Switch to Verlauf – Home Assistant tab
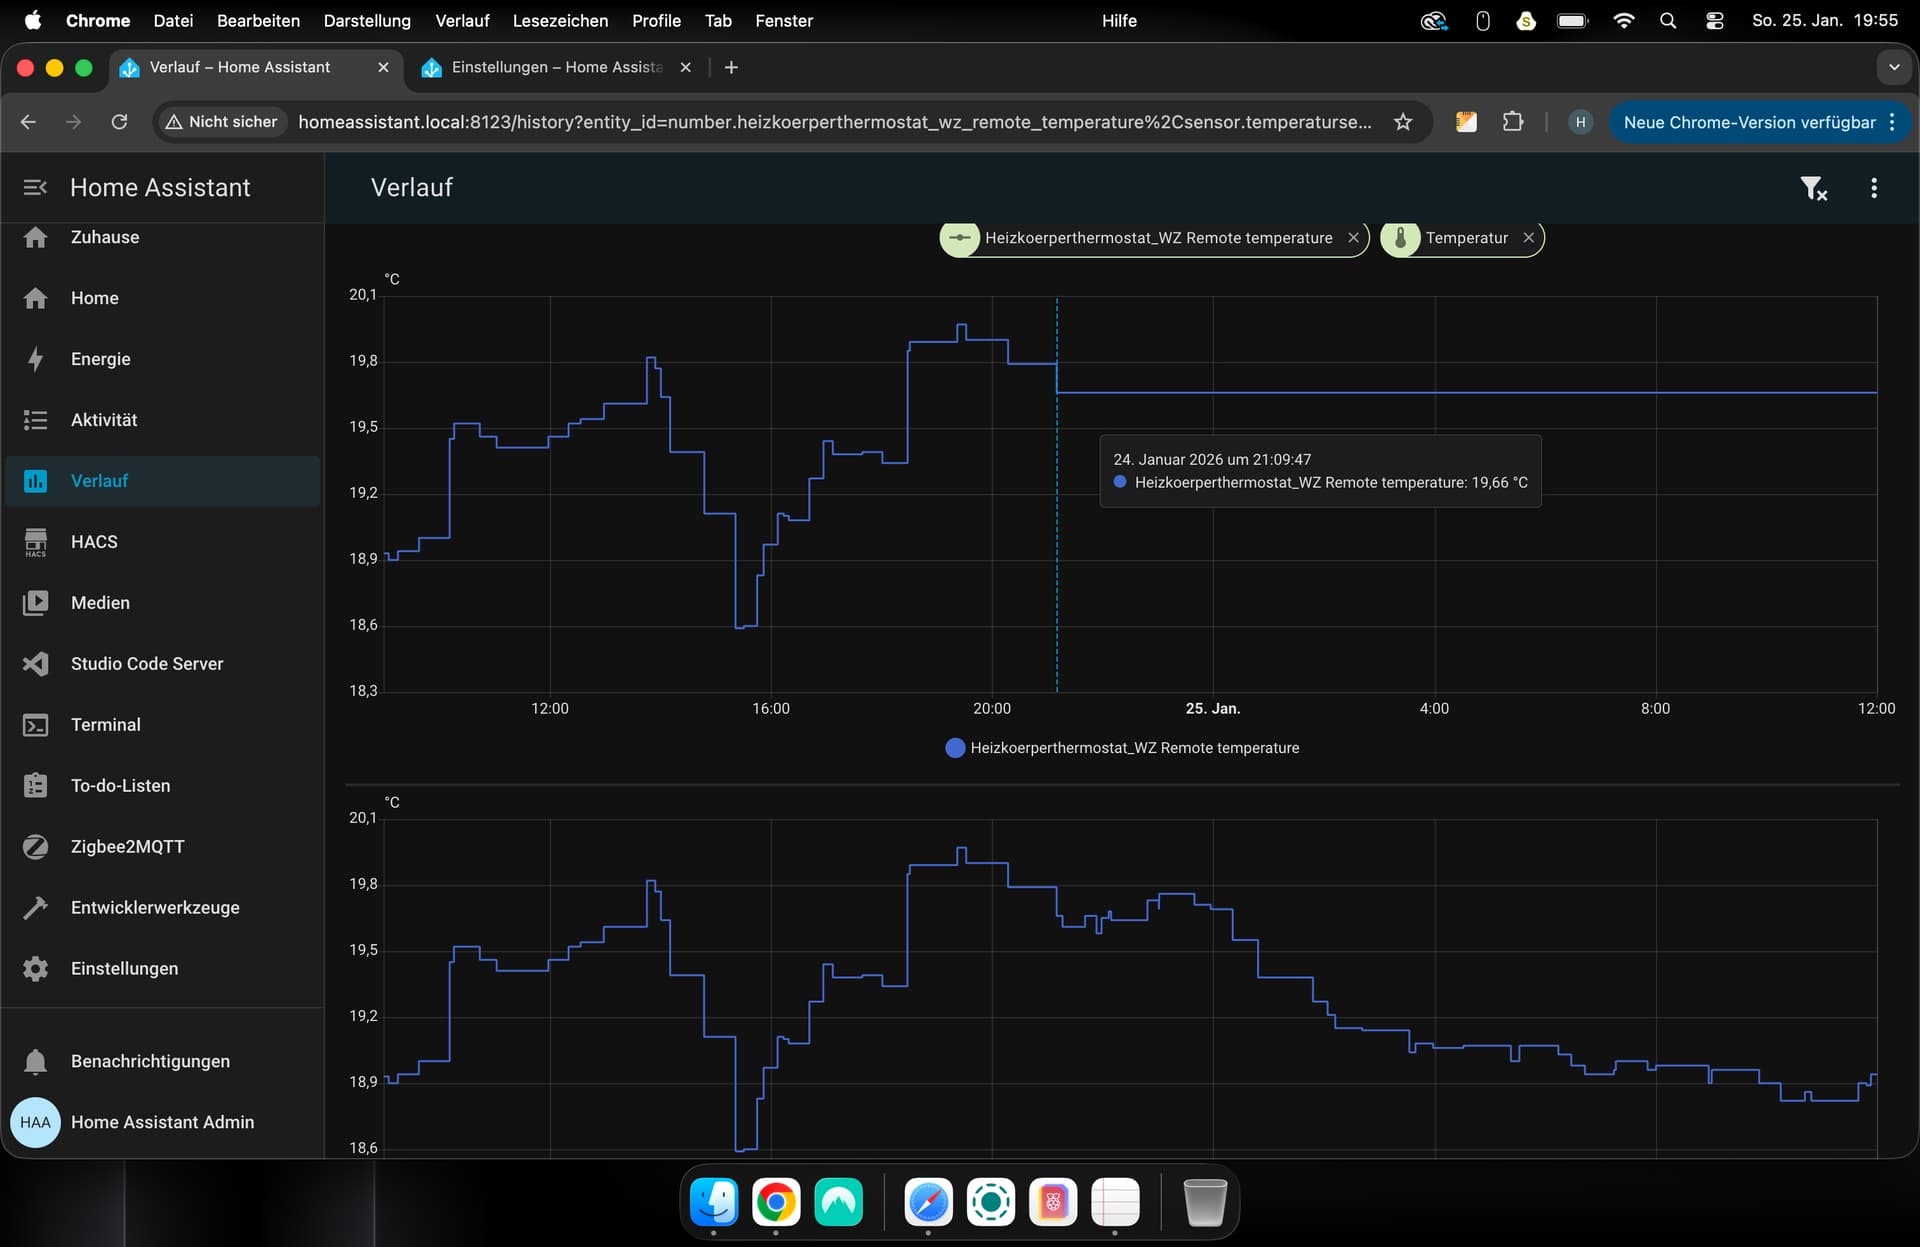This screenshot has width=1920, height=1247. [255, 67]
